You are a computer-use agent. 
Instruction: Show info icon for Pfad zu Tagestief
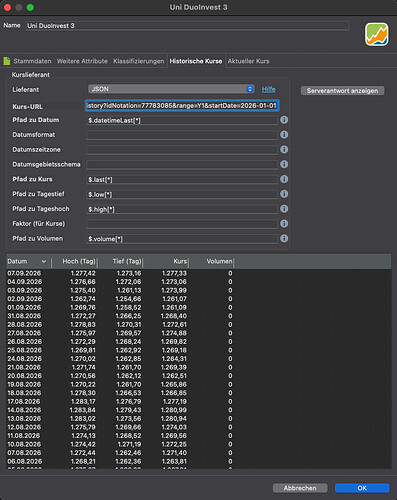(284, 194)
